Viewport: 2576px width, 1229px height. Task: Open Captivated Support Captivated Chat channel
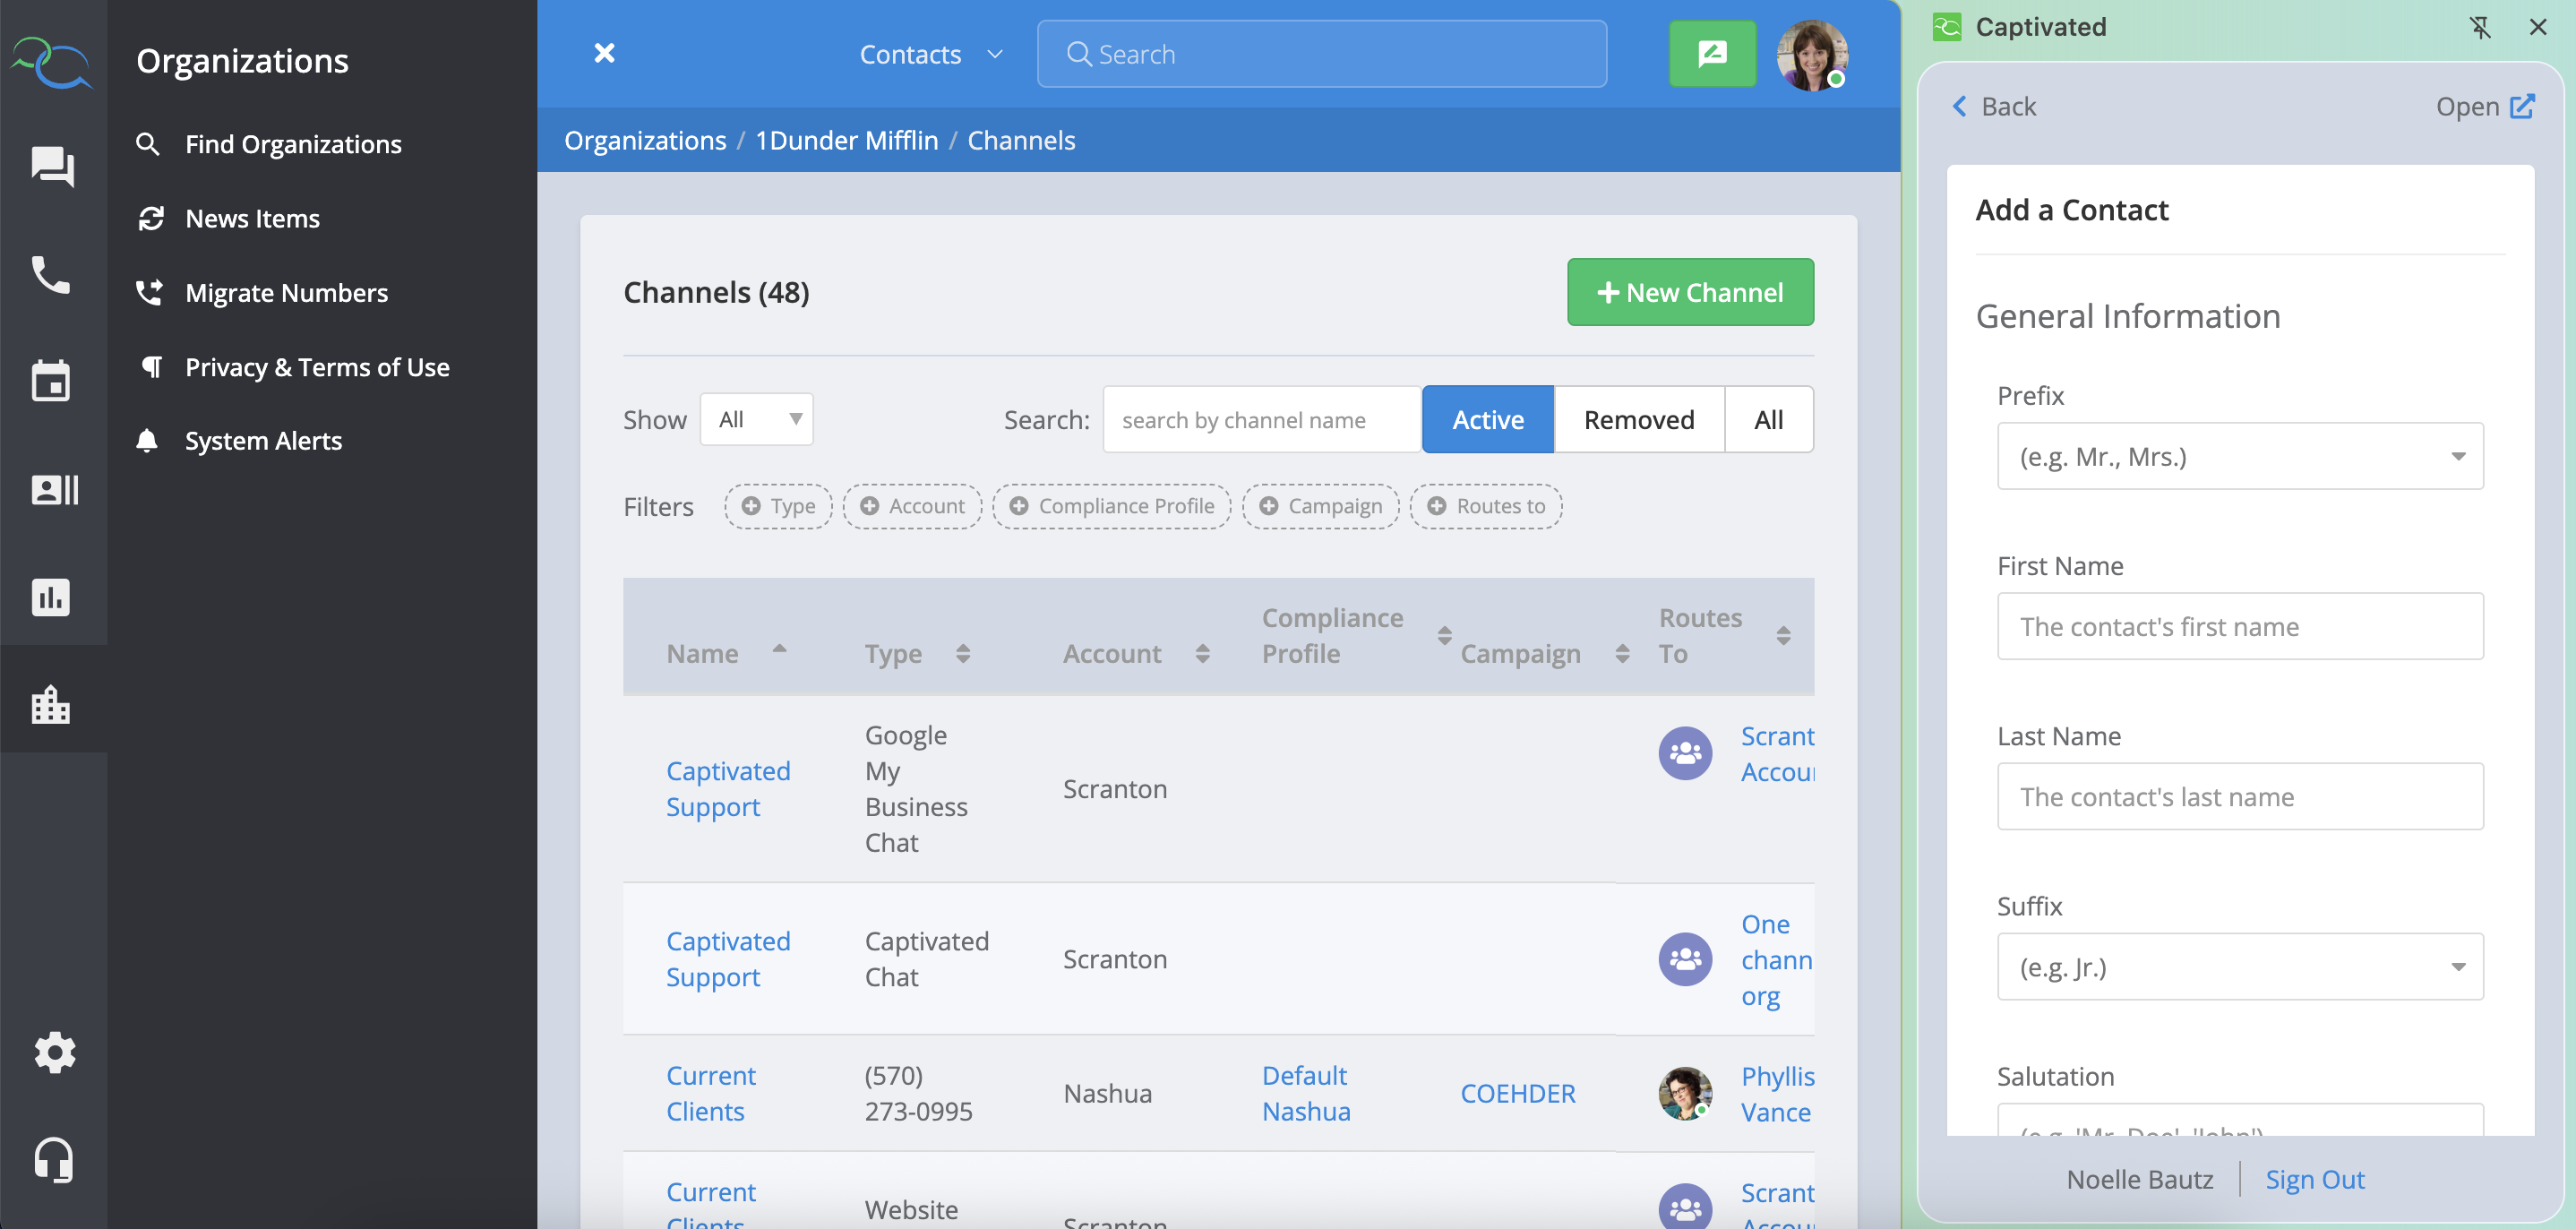tap(728, 959)
